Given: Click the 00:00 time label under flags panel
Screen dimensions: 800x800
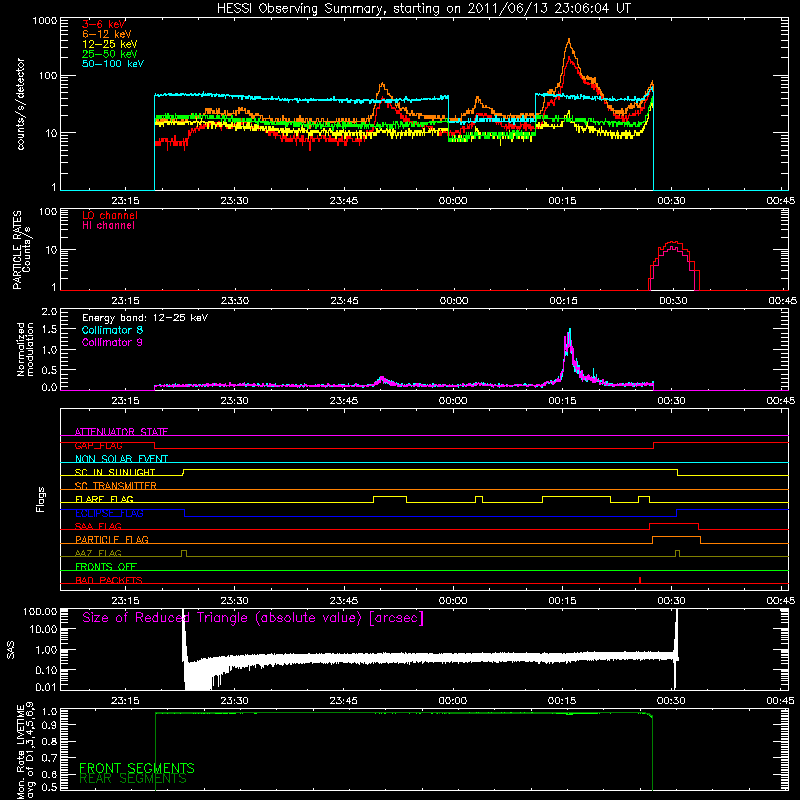Looking at the screenshot, I should point(453,601).
